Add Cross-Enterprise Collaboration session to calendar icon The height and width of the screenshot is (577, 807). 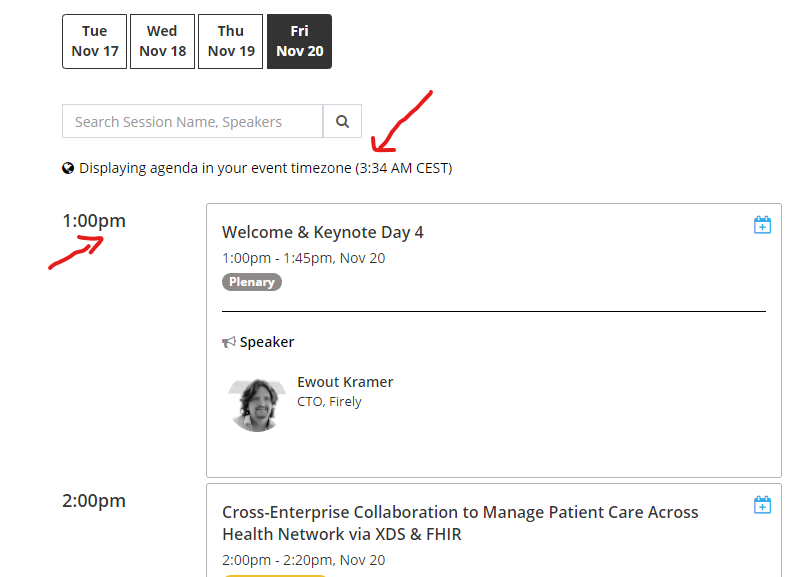click(x=762, y=505)
